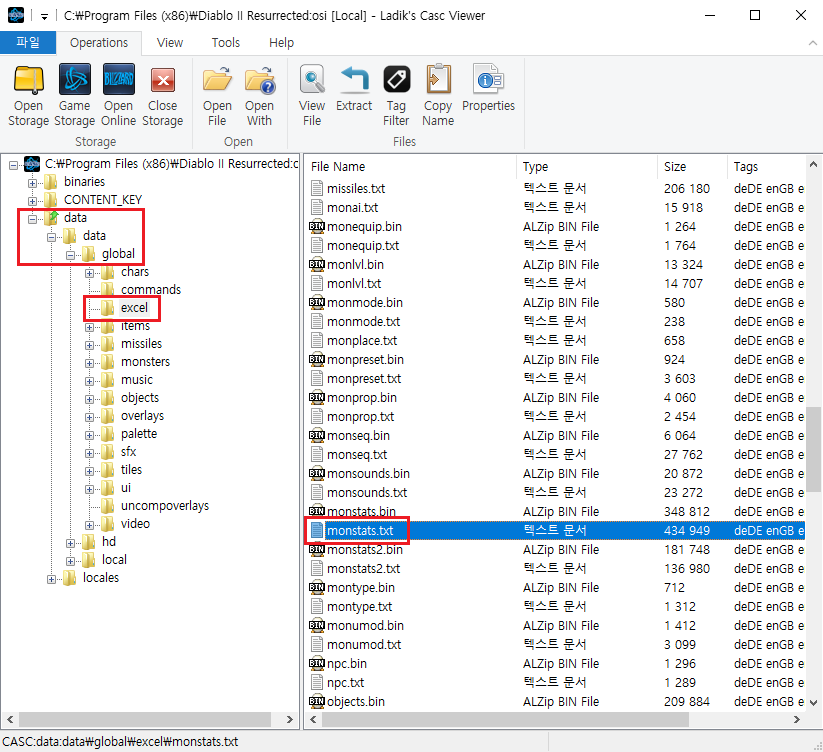The width and height of the screenshot is (823, 752).
Task: Open the 파일 menu tab
Action: [x=28, y=42]
